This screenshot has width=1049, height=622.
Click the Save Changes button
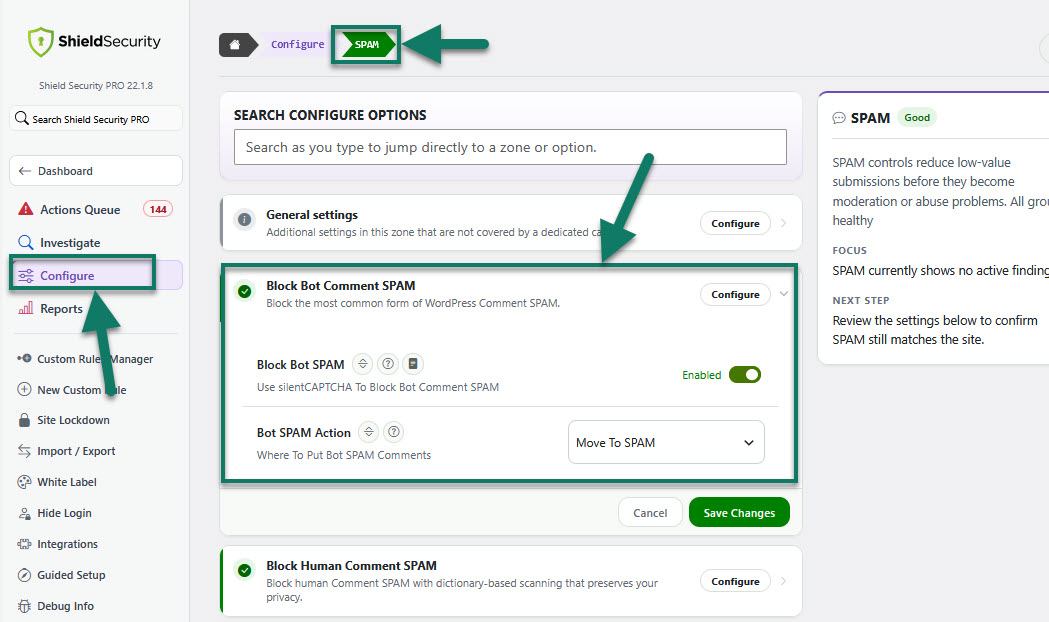[x=739, y=512]
